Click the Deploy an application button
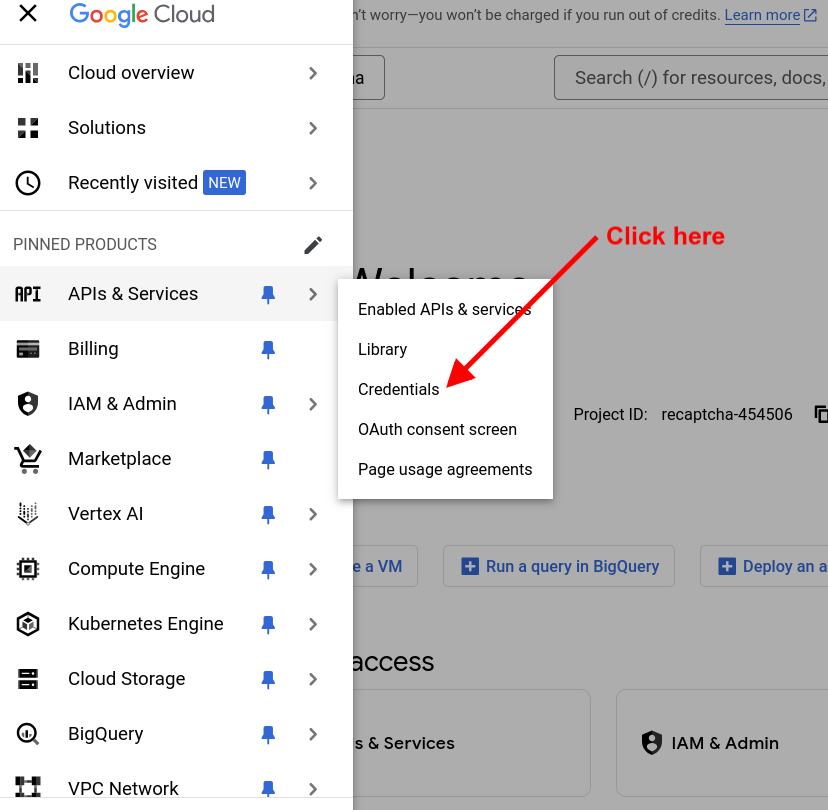828x810 pixels. pyautogui.click(x=764, y=566)
